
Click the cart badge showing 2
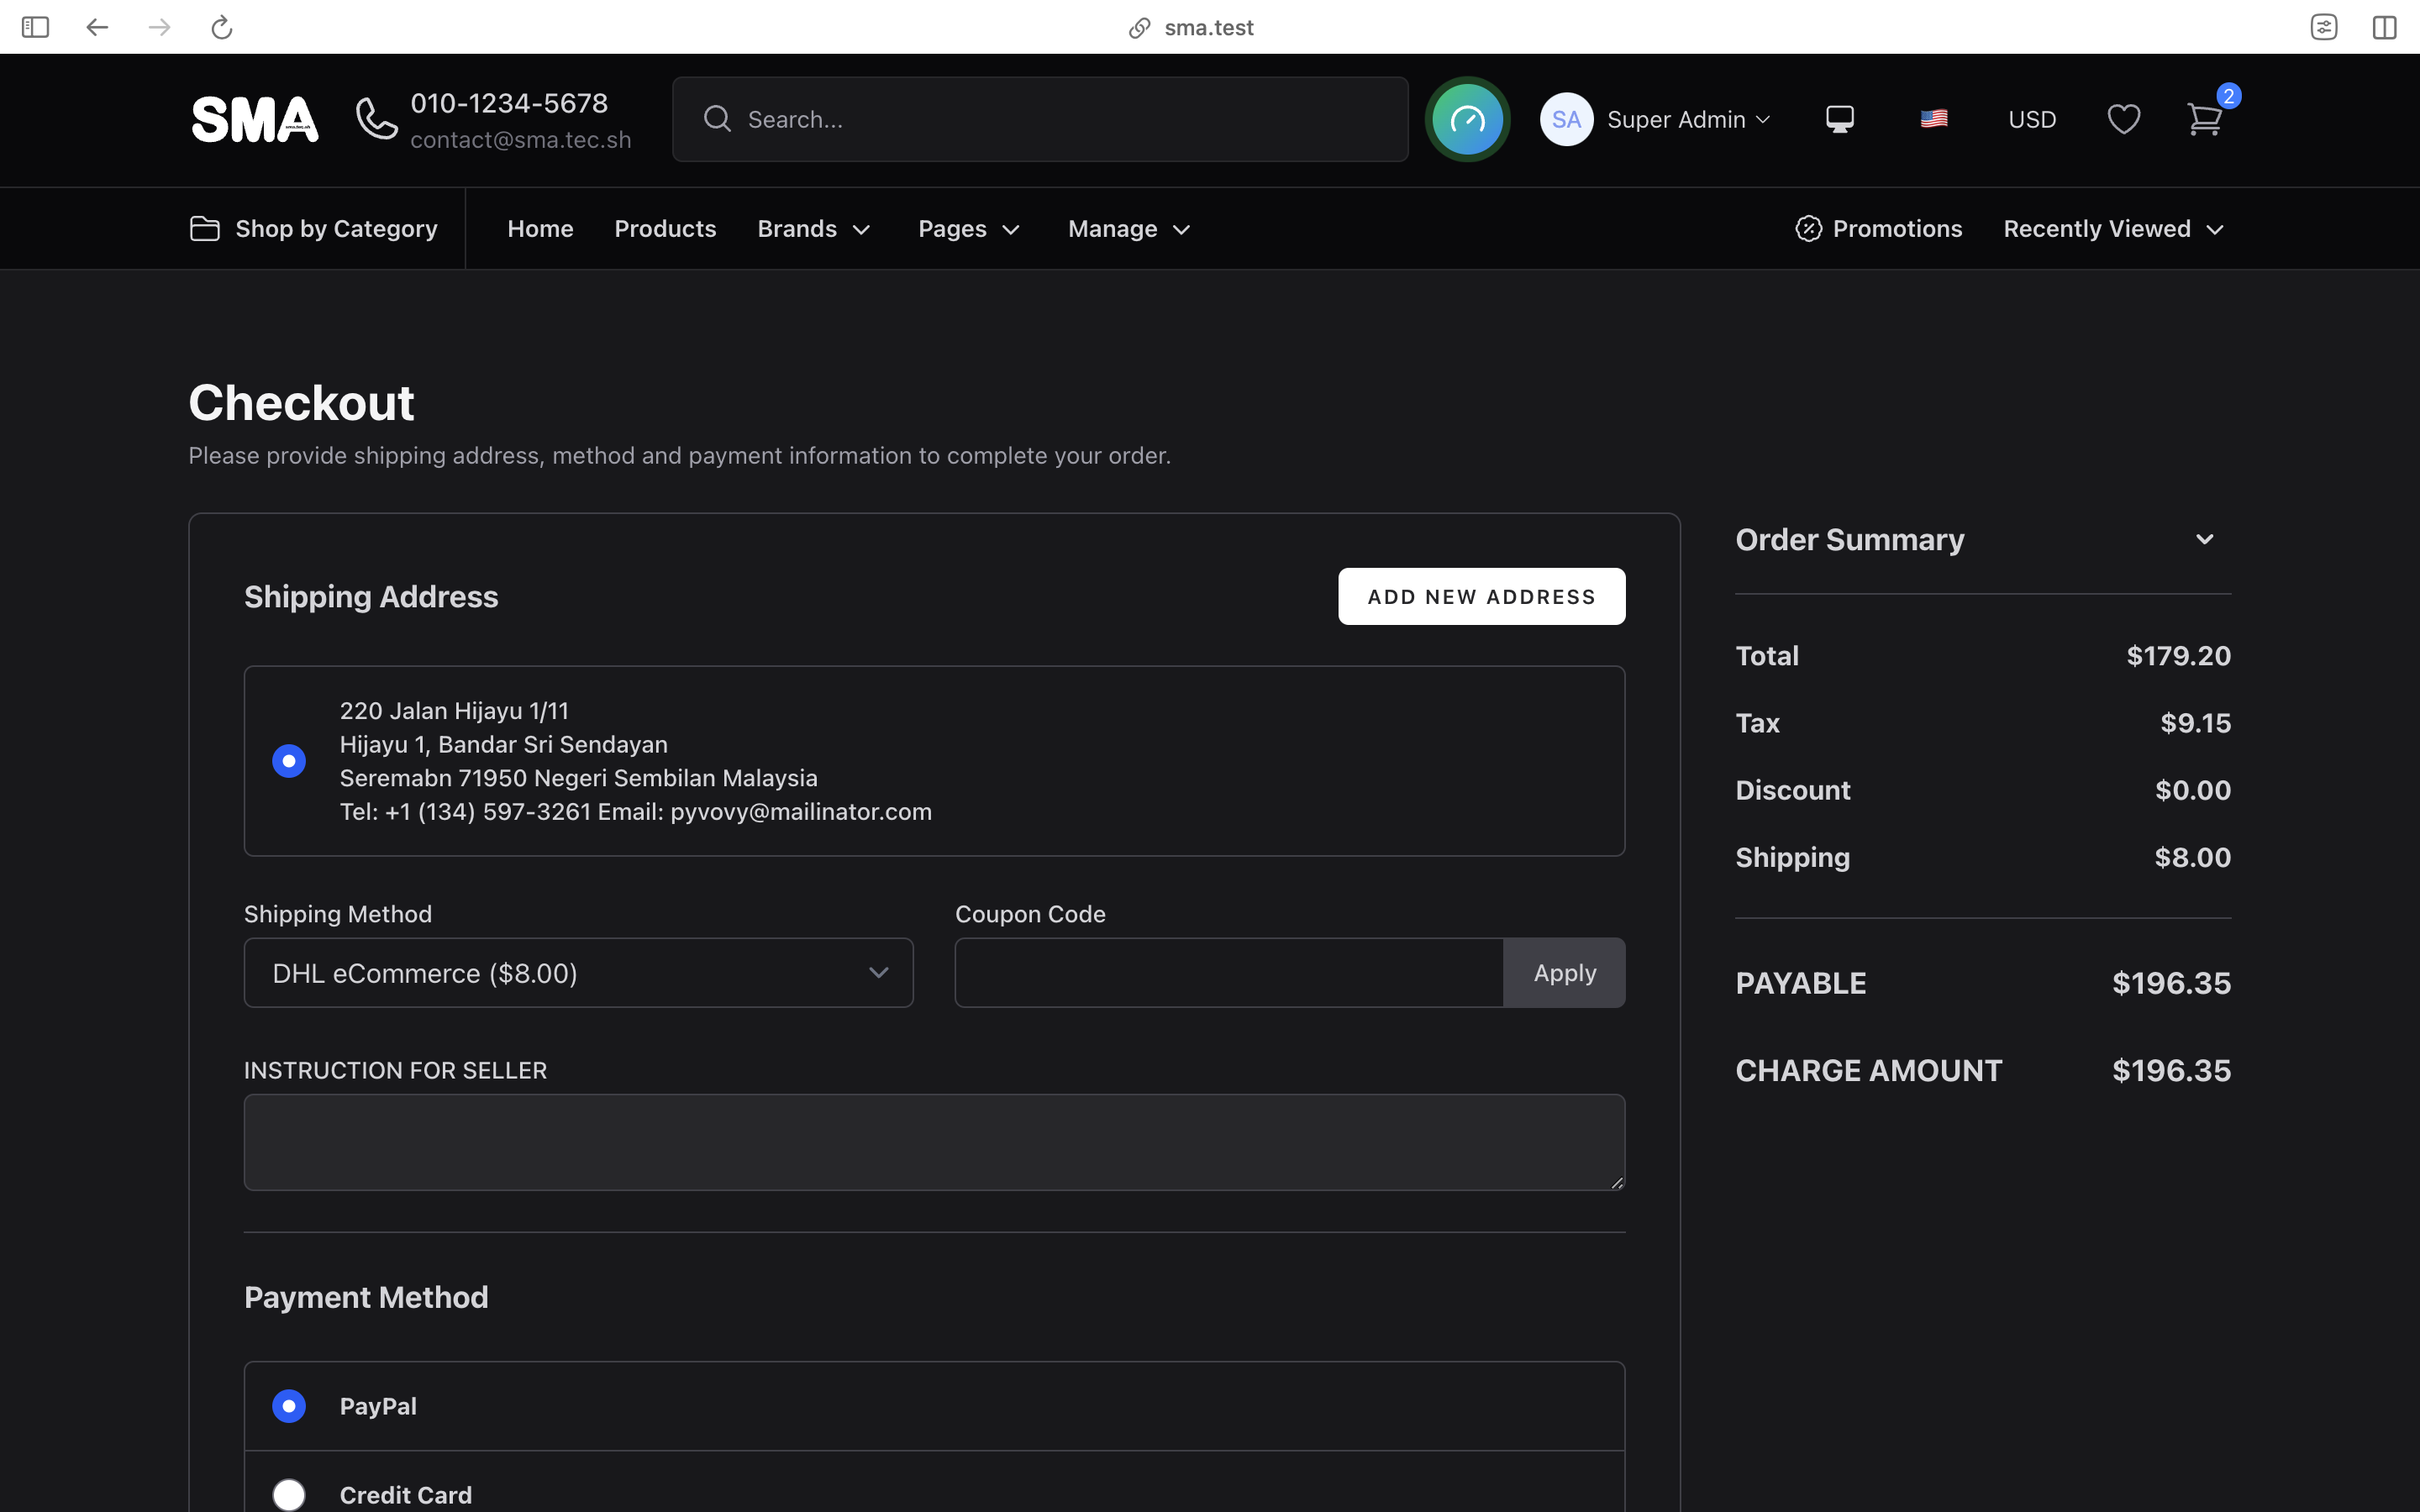point(2228,96)
